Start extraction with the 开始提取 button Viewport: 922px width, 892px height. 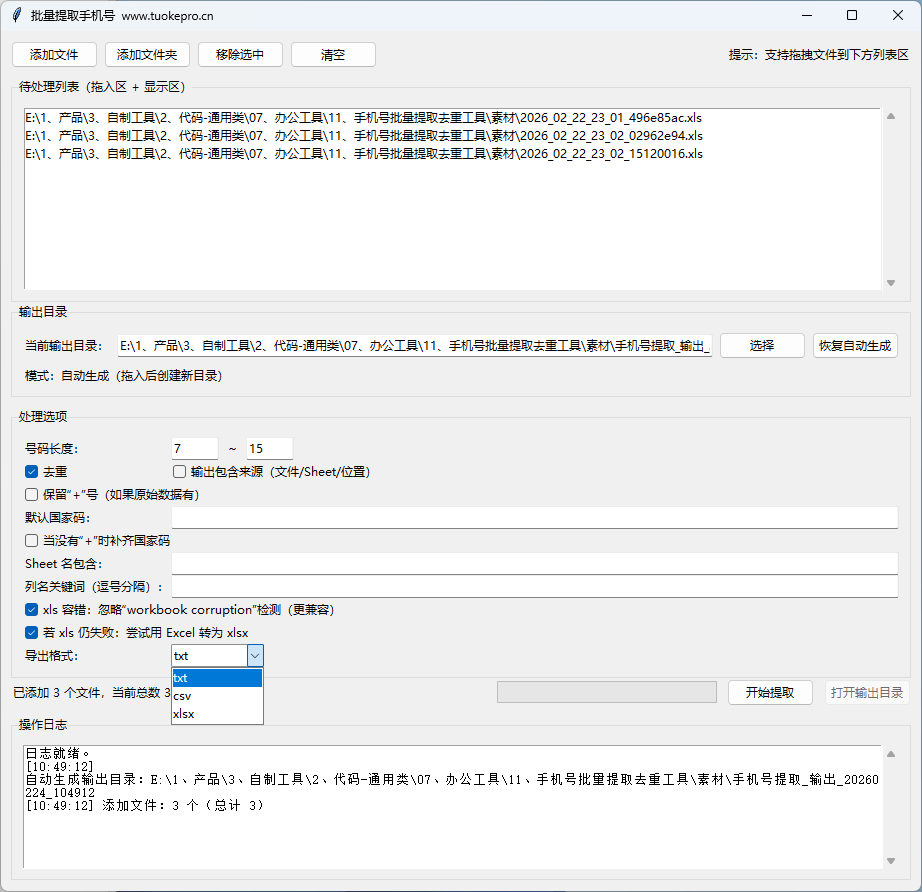point(770,693)
